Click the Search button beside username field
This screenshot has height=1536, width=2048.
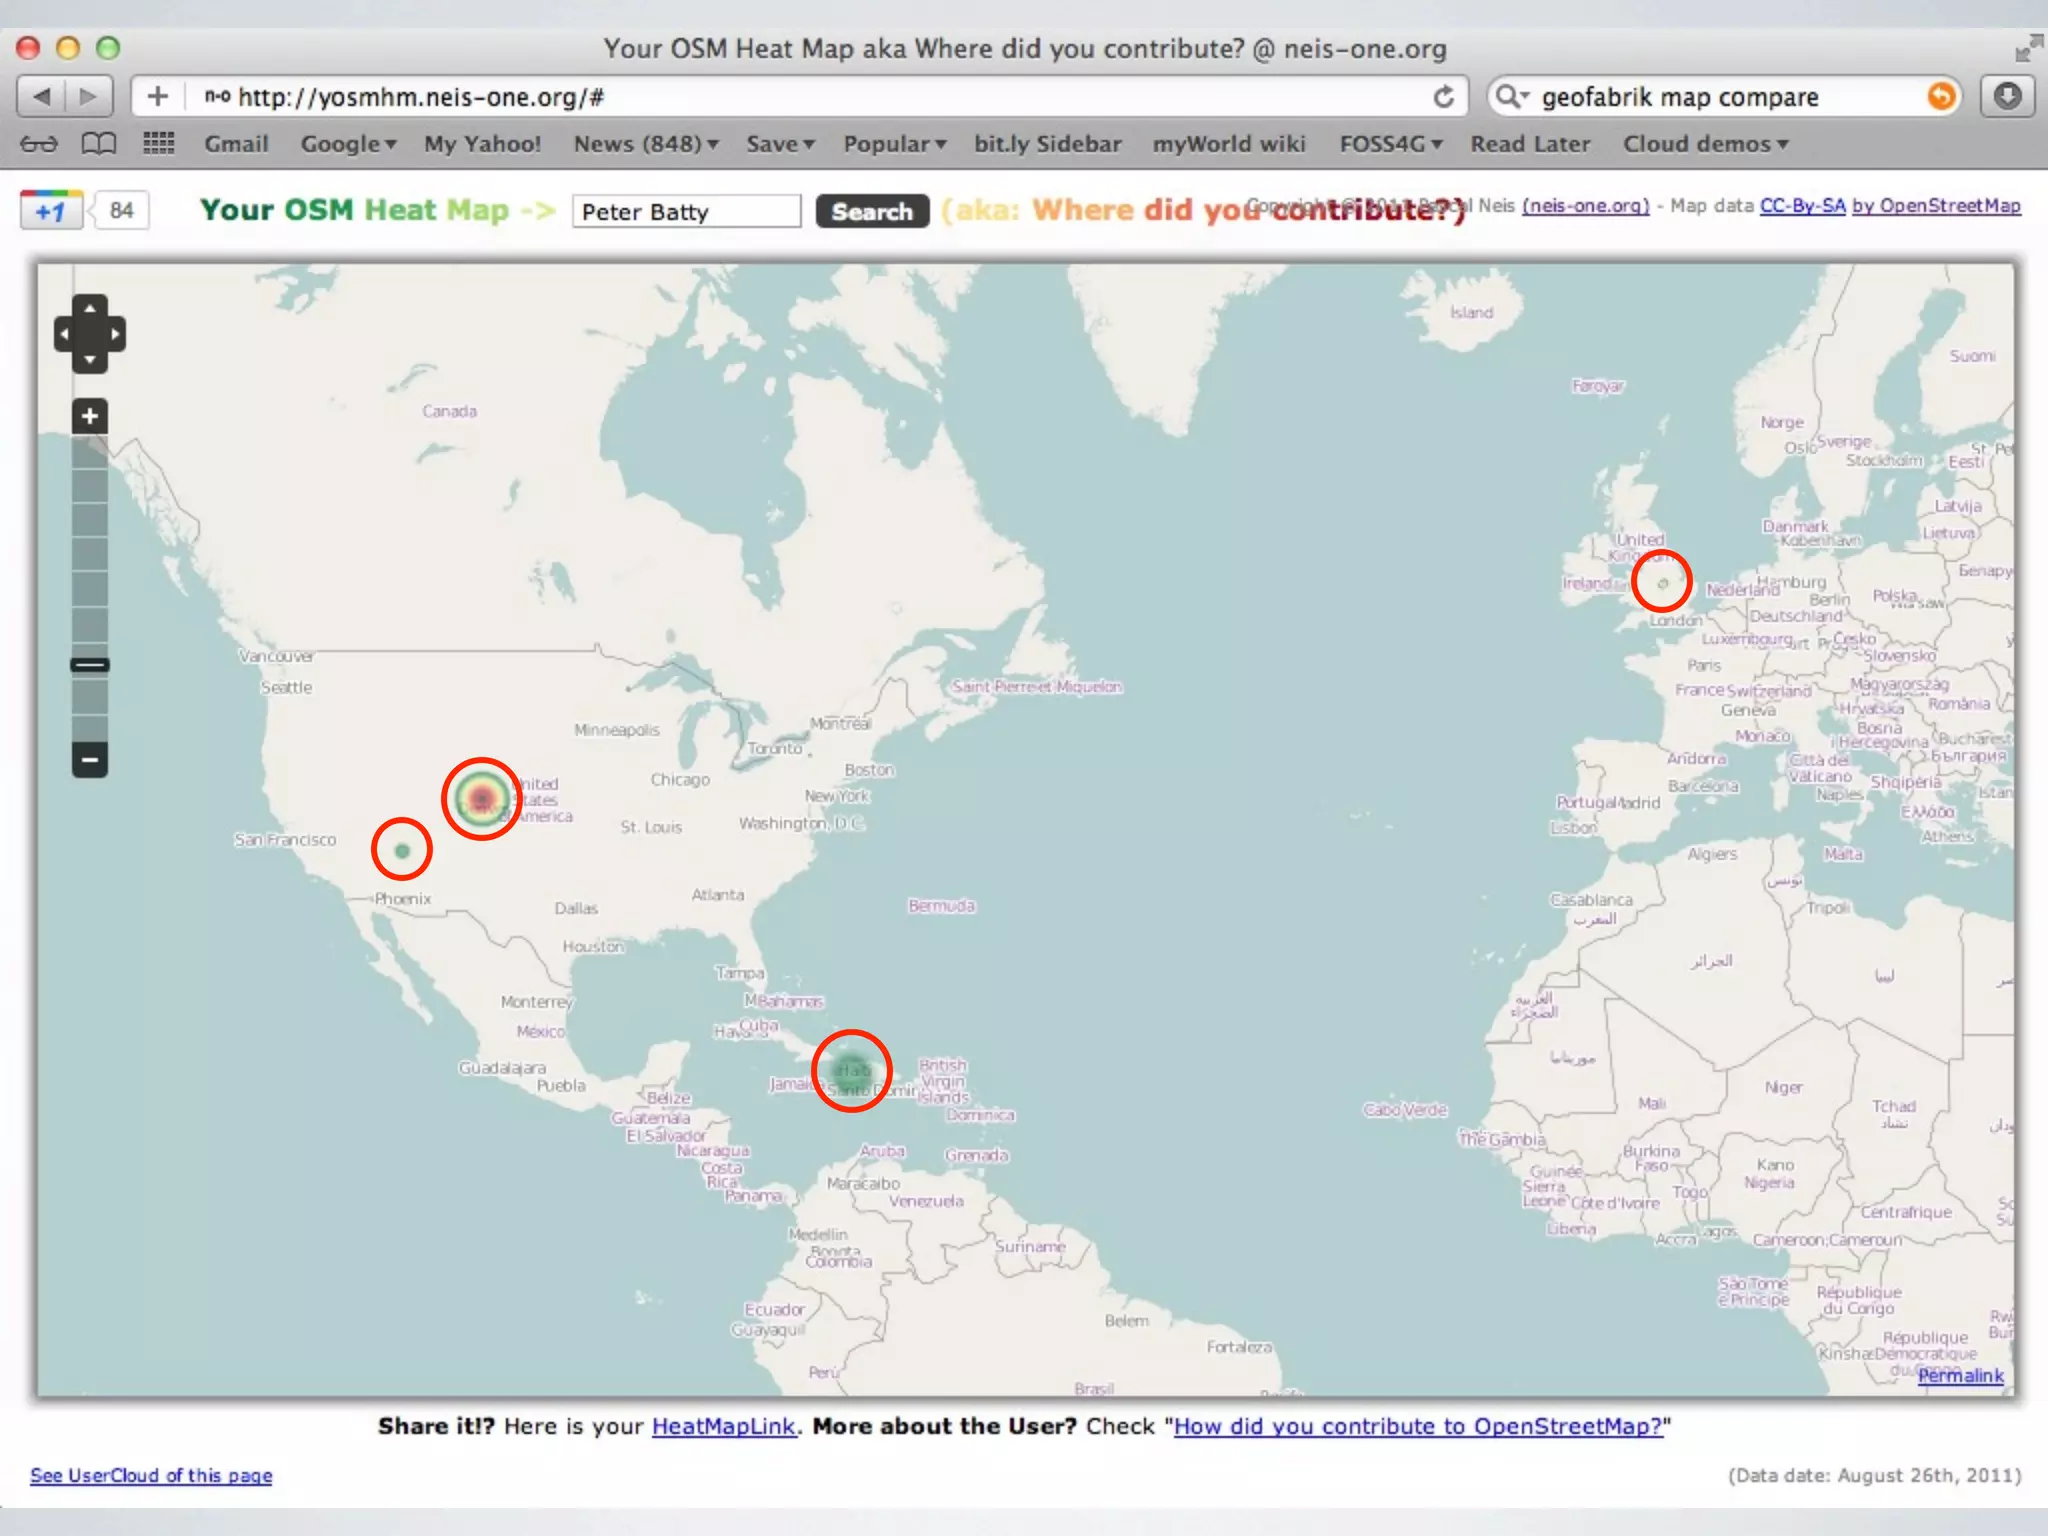[872, 211]
